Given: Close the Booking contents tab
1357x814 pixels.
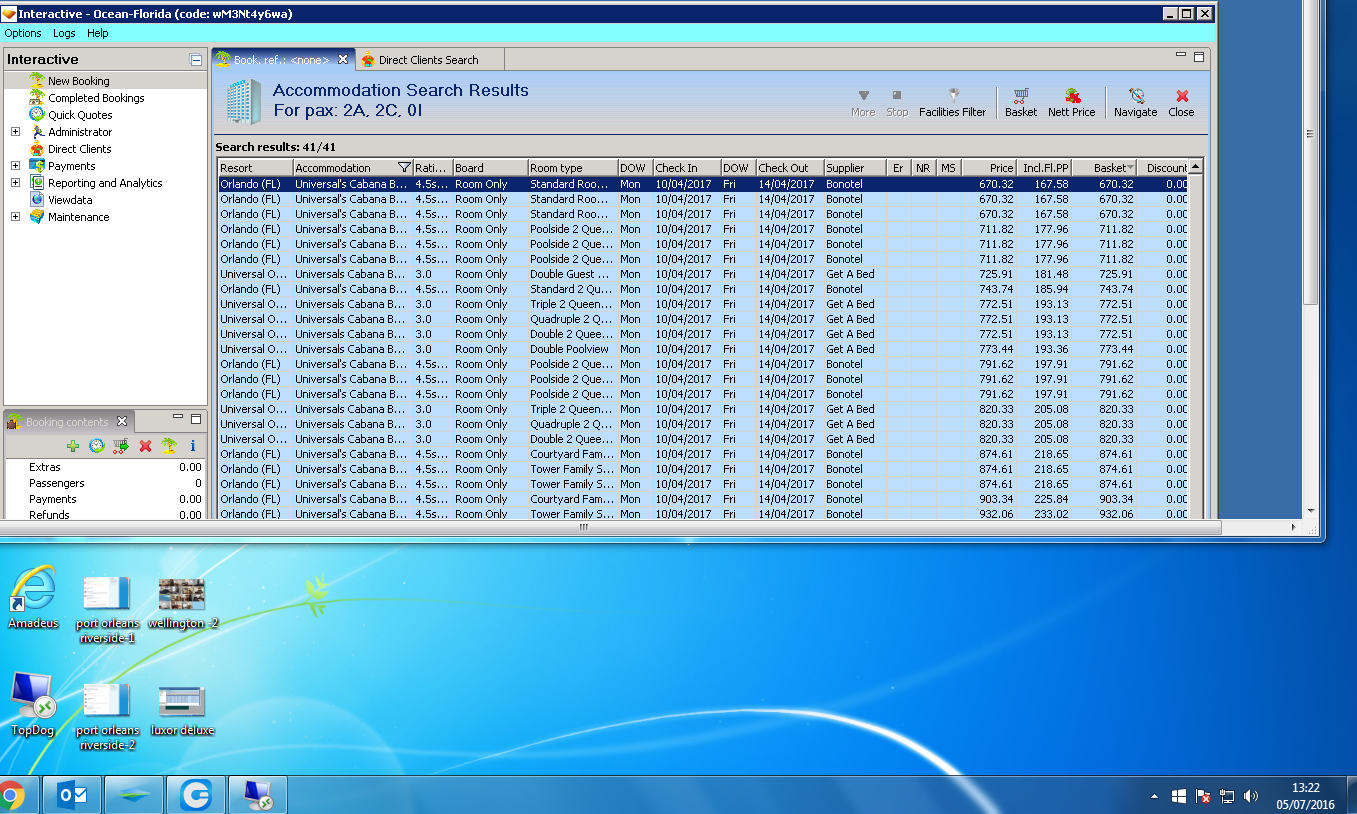Looking at the screenshot, I should tap(122, 421).
